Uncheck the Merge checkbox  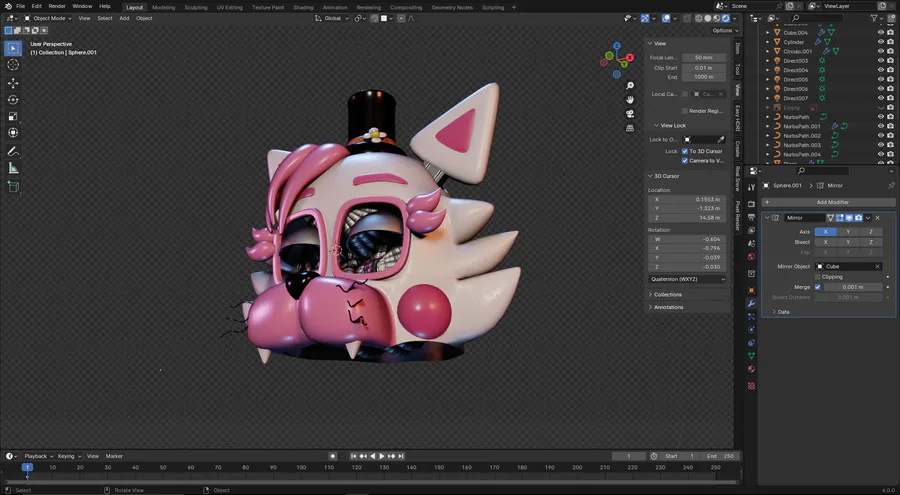(818, 287)
